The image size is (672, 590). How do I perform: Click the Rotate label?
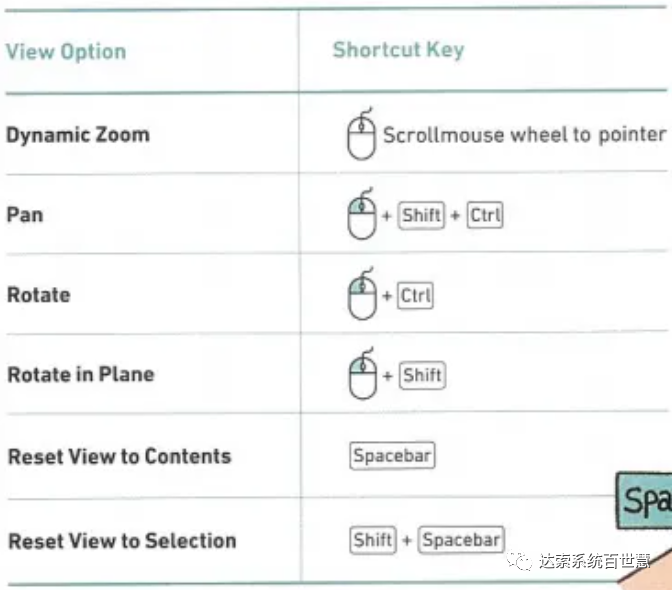(x=39, y=295)
